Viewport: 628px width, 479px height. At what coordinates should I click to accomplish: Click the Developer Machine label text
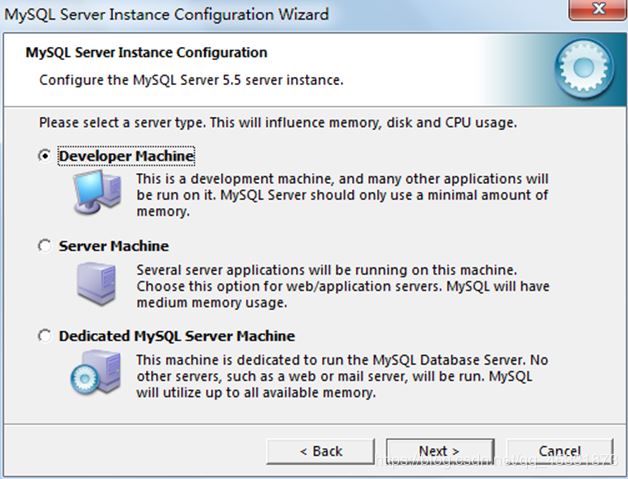tap(127, 156)
